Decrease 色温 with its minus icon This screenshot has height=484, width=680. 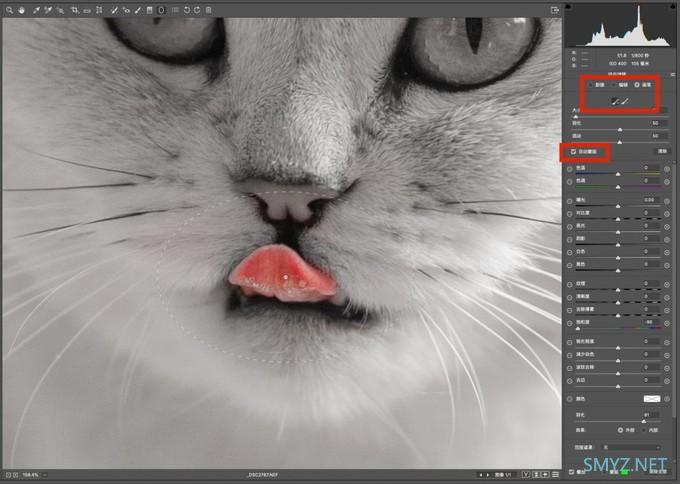[569, 169]
